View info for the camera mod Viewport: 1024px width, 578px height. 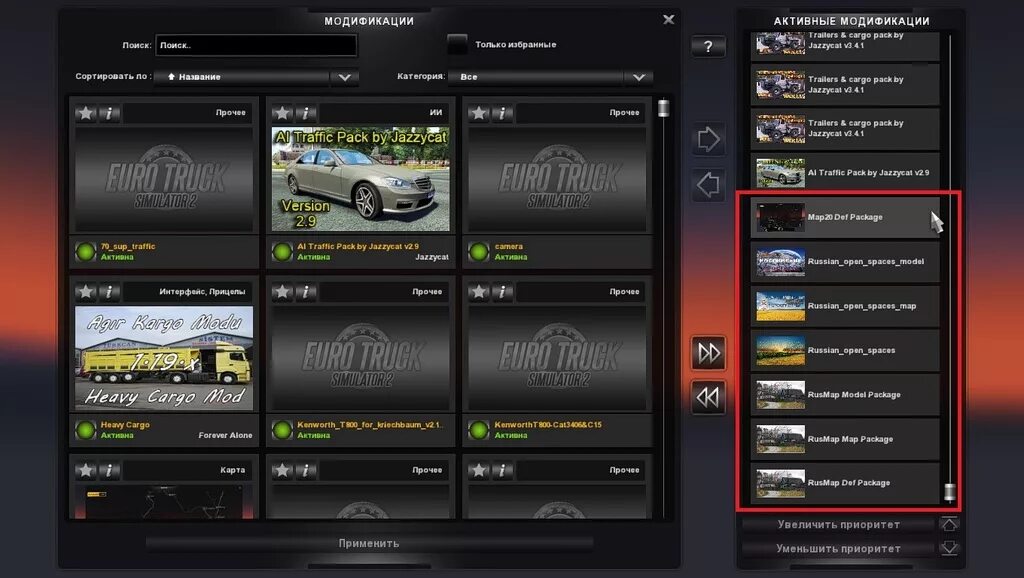tap(502, 113)
